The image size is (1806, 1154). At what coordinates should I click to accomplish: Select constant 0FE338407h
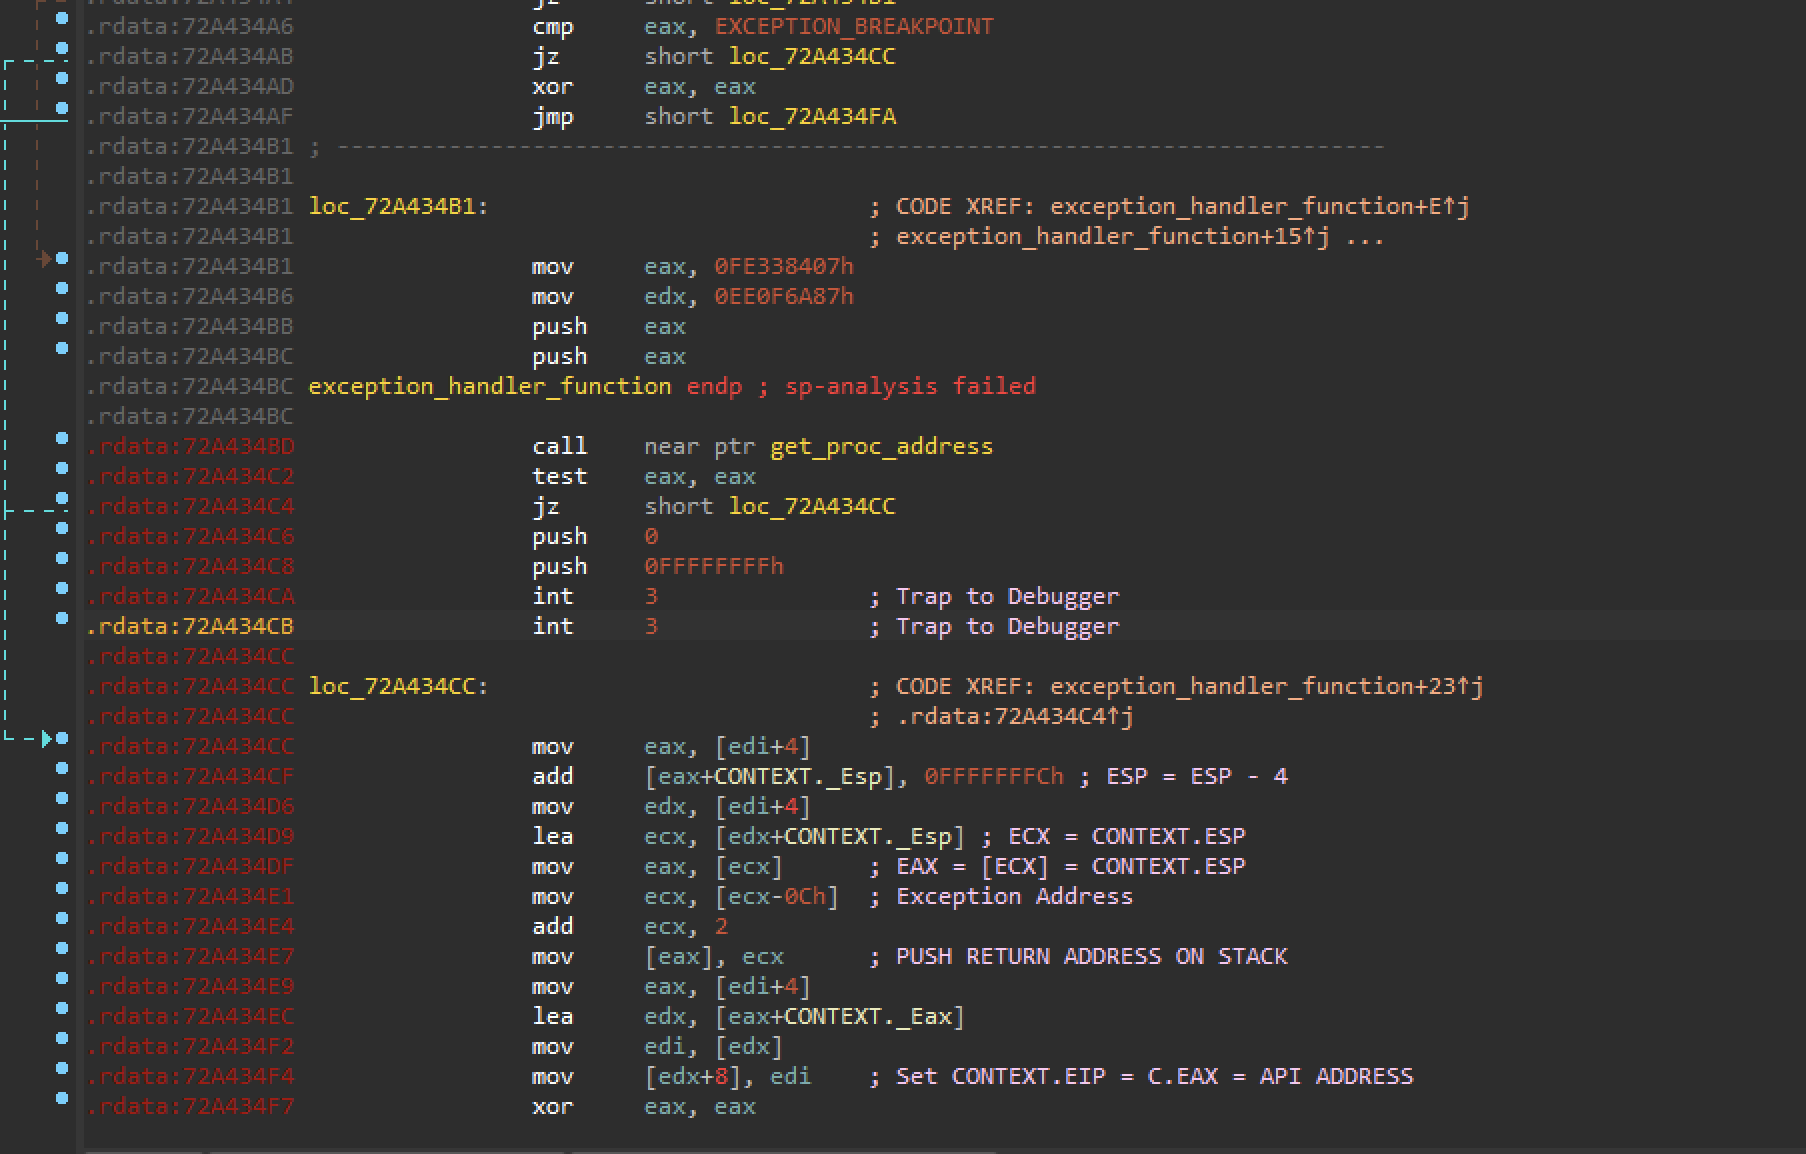click(784, 267)
